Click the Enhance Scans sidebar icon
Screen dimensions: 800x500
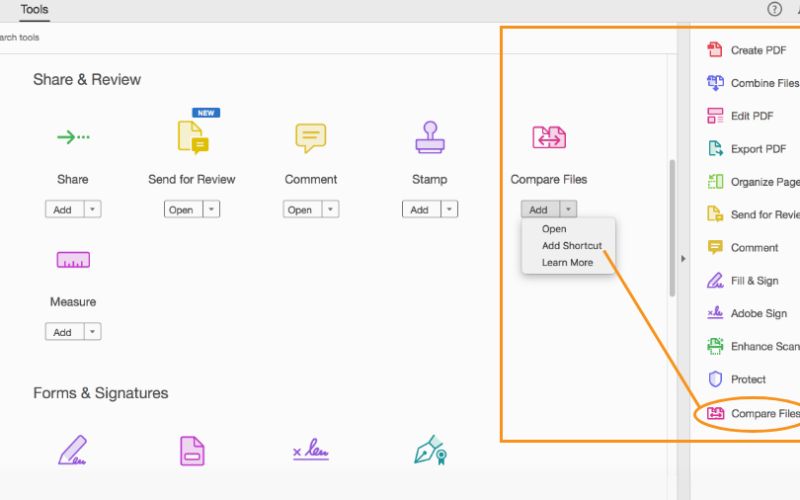(715, 346)
